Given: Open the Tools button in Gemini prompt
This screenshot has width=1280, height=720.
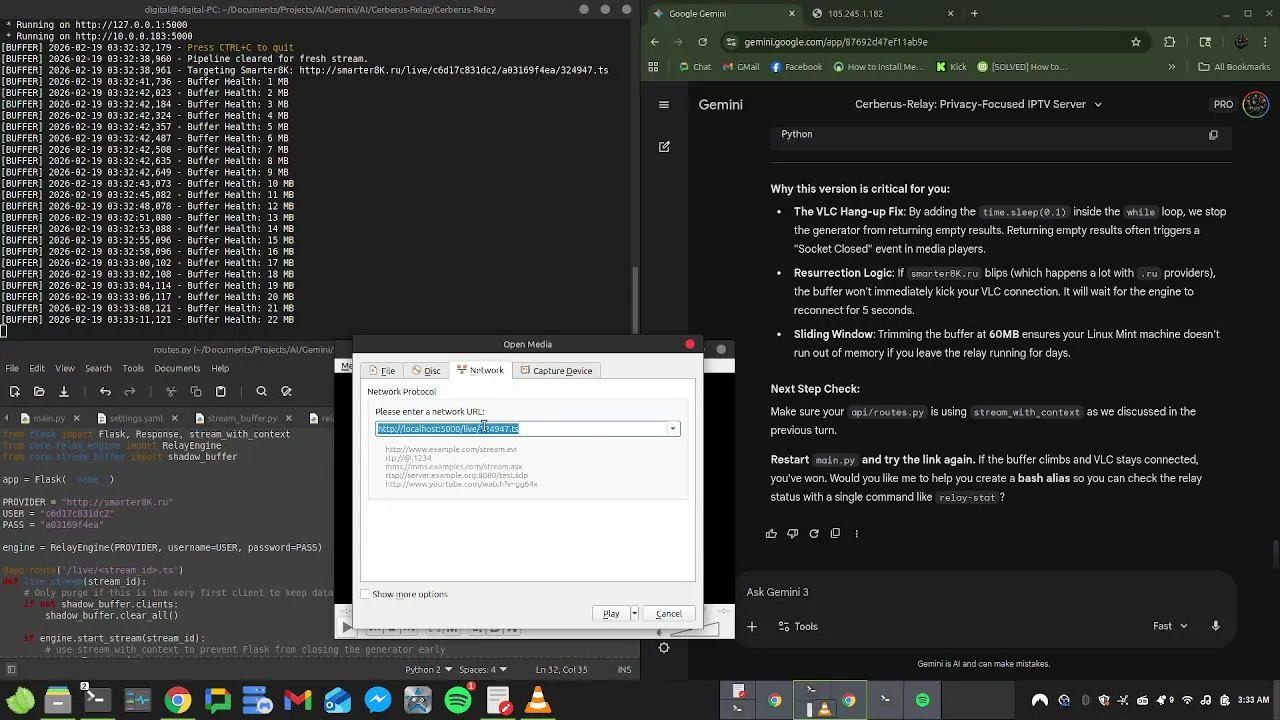Looking at the screenshot, I should (x=797, y=626).
